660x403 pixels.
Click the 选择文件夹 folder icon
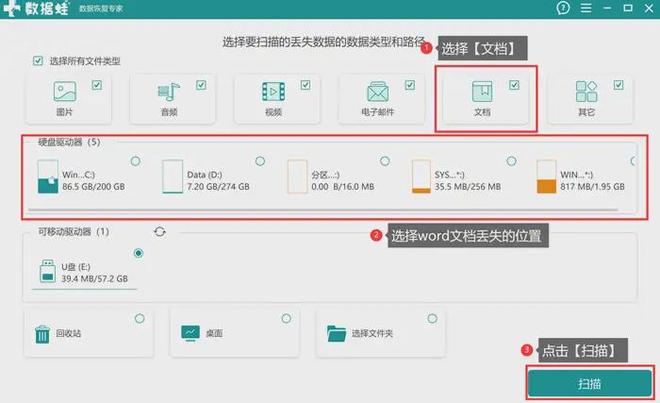(336, 334)
